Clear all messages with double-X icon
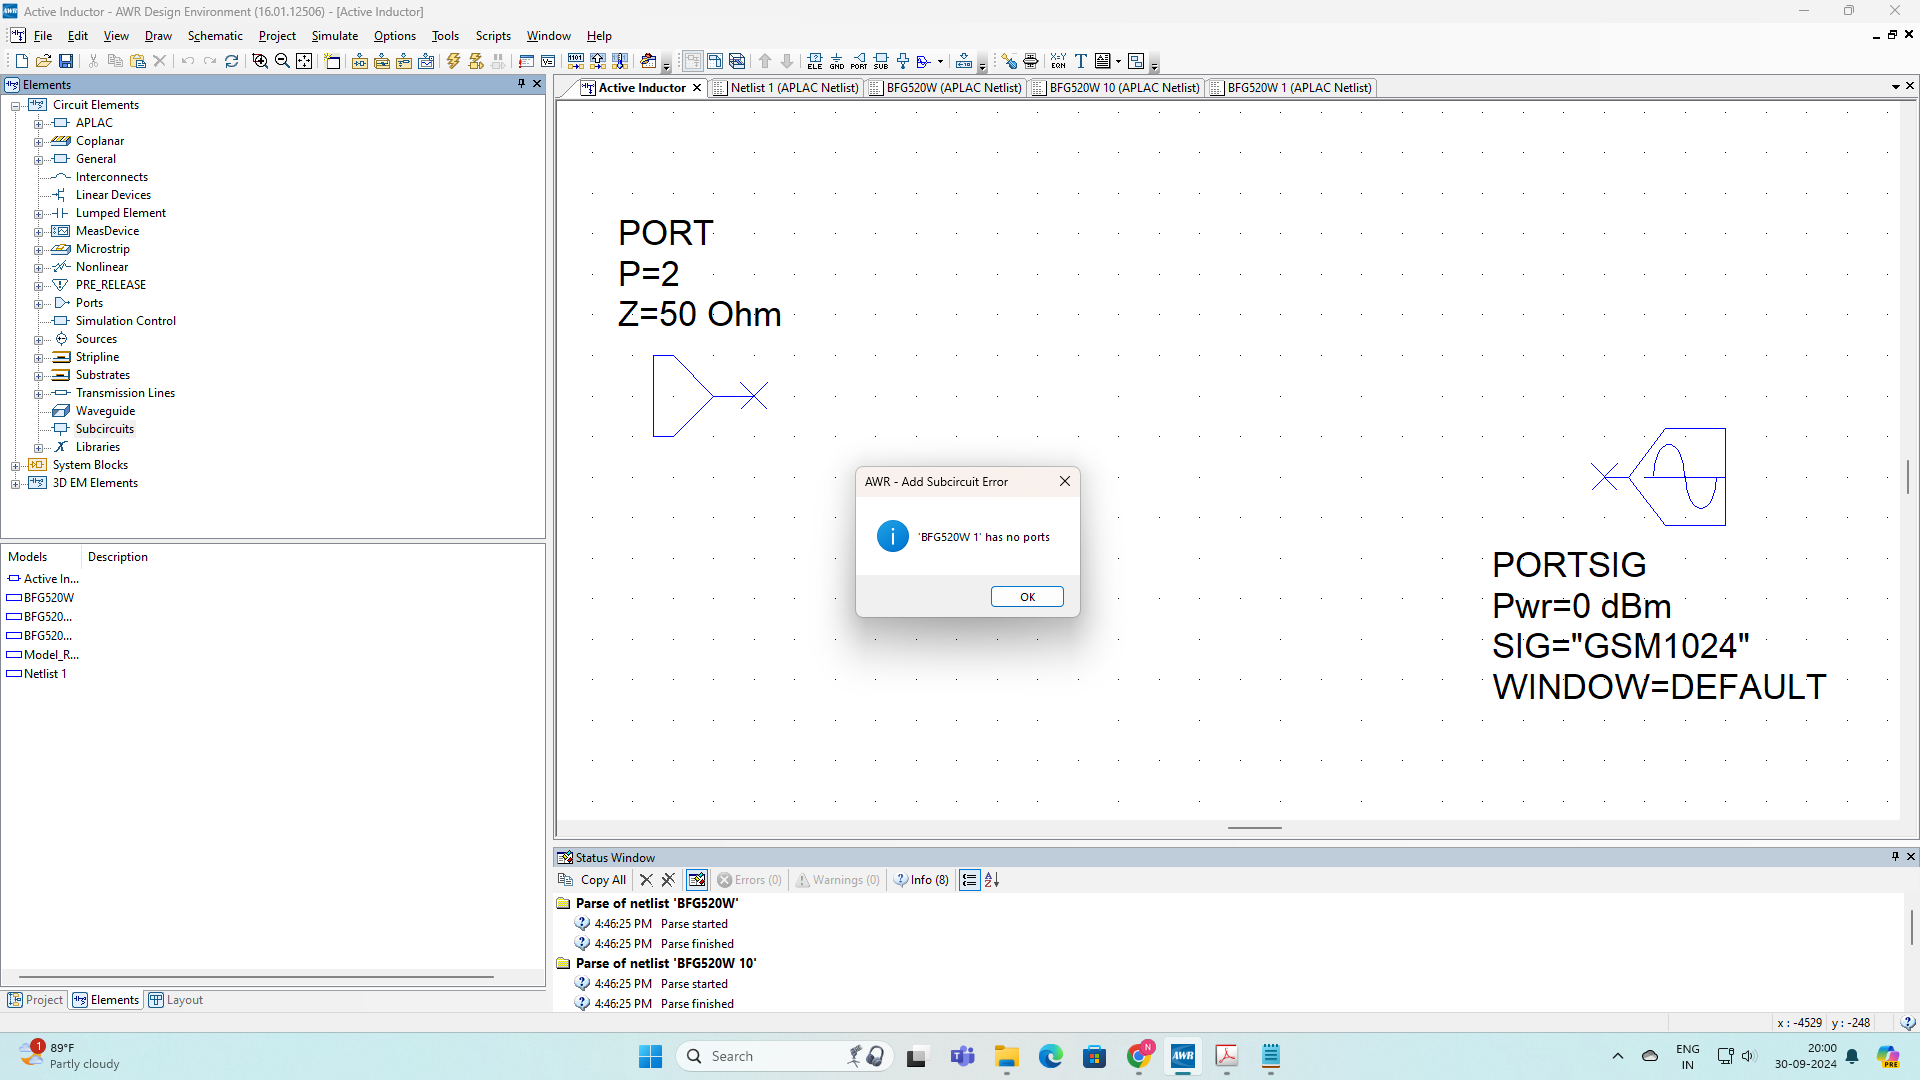The image size is (1920, 1080). pos(668,880)
